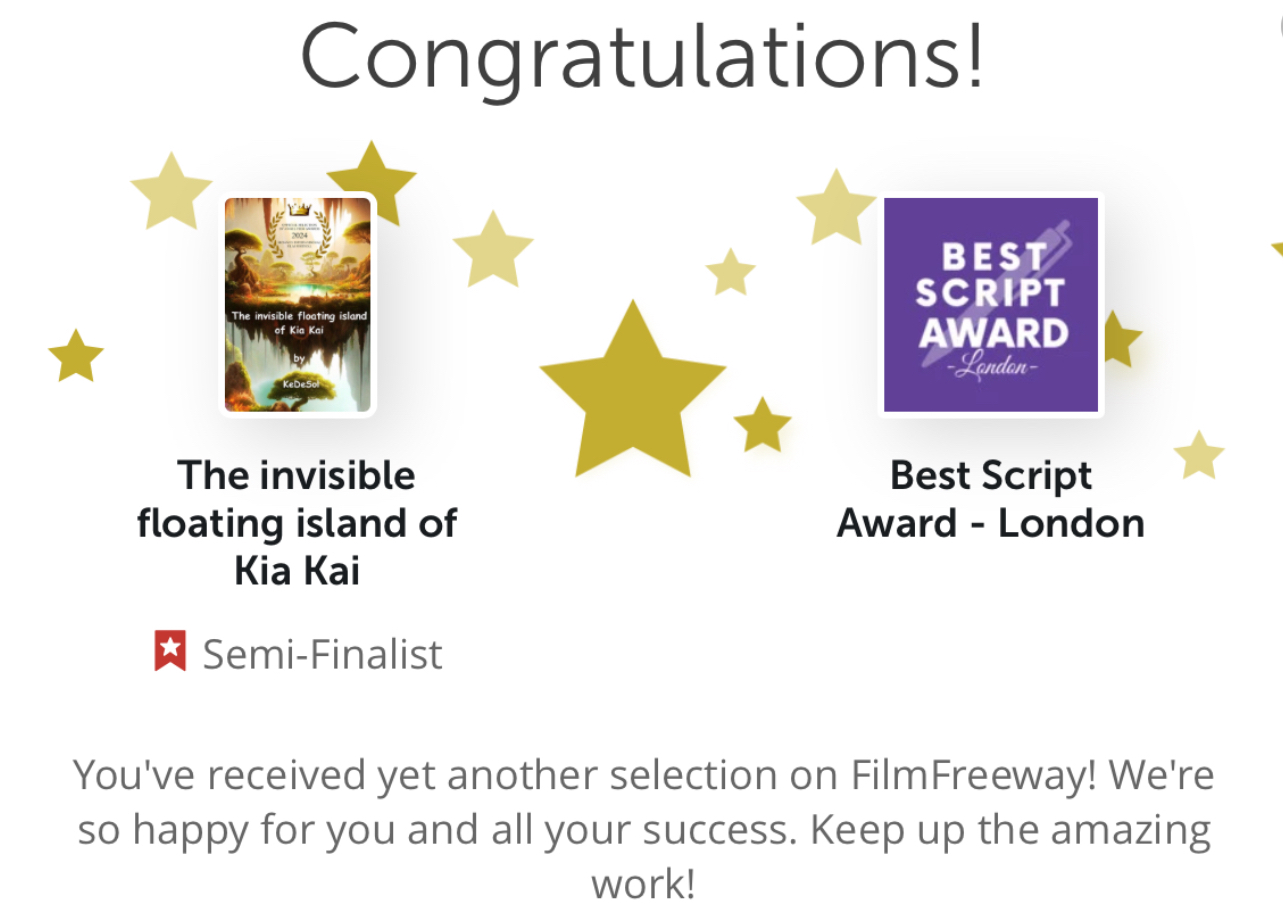Open the "Best Script Award - London" festival name
This screenshot has height=908, width=1283.
point(991,499)
